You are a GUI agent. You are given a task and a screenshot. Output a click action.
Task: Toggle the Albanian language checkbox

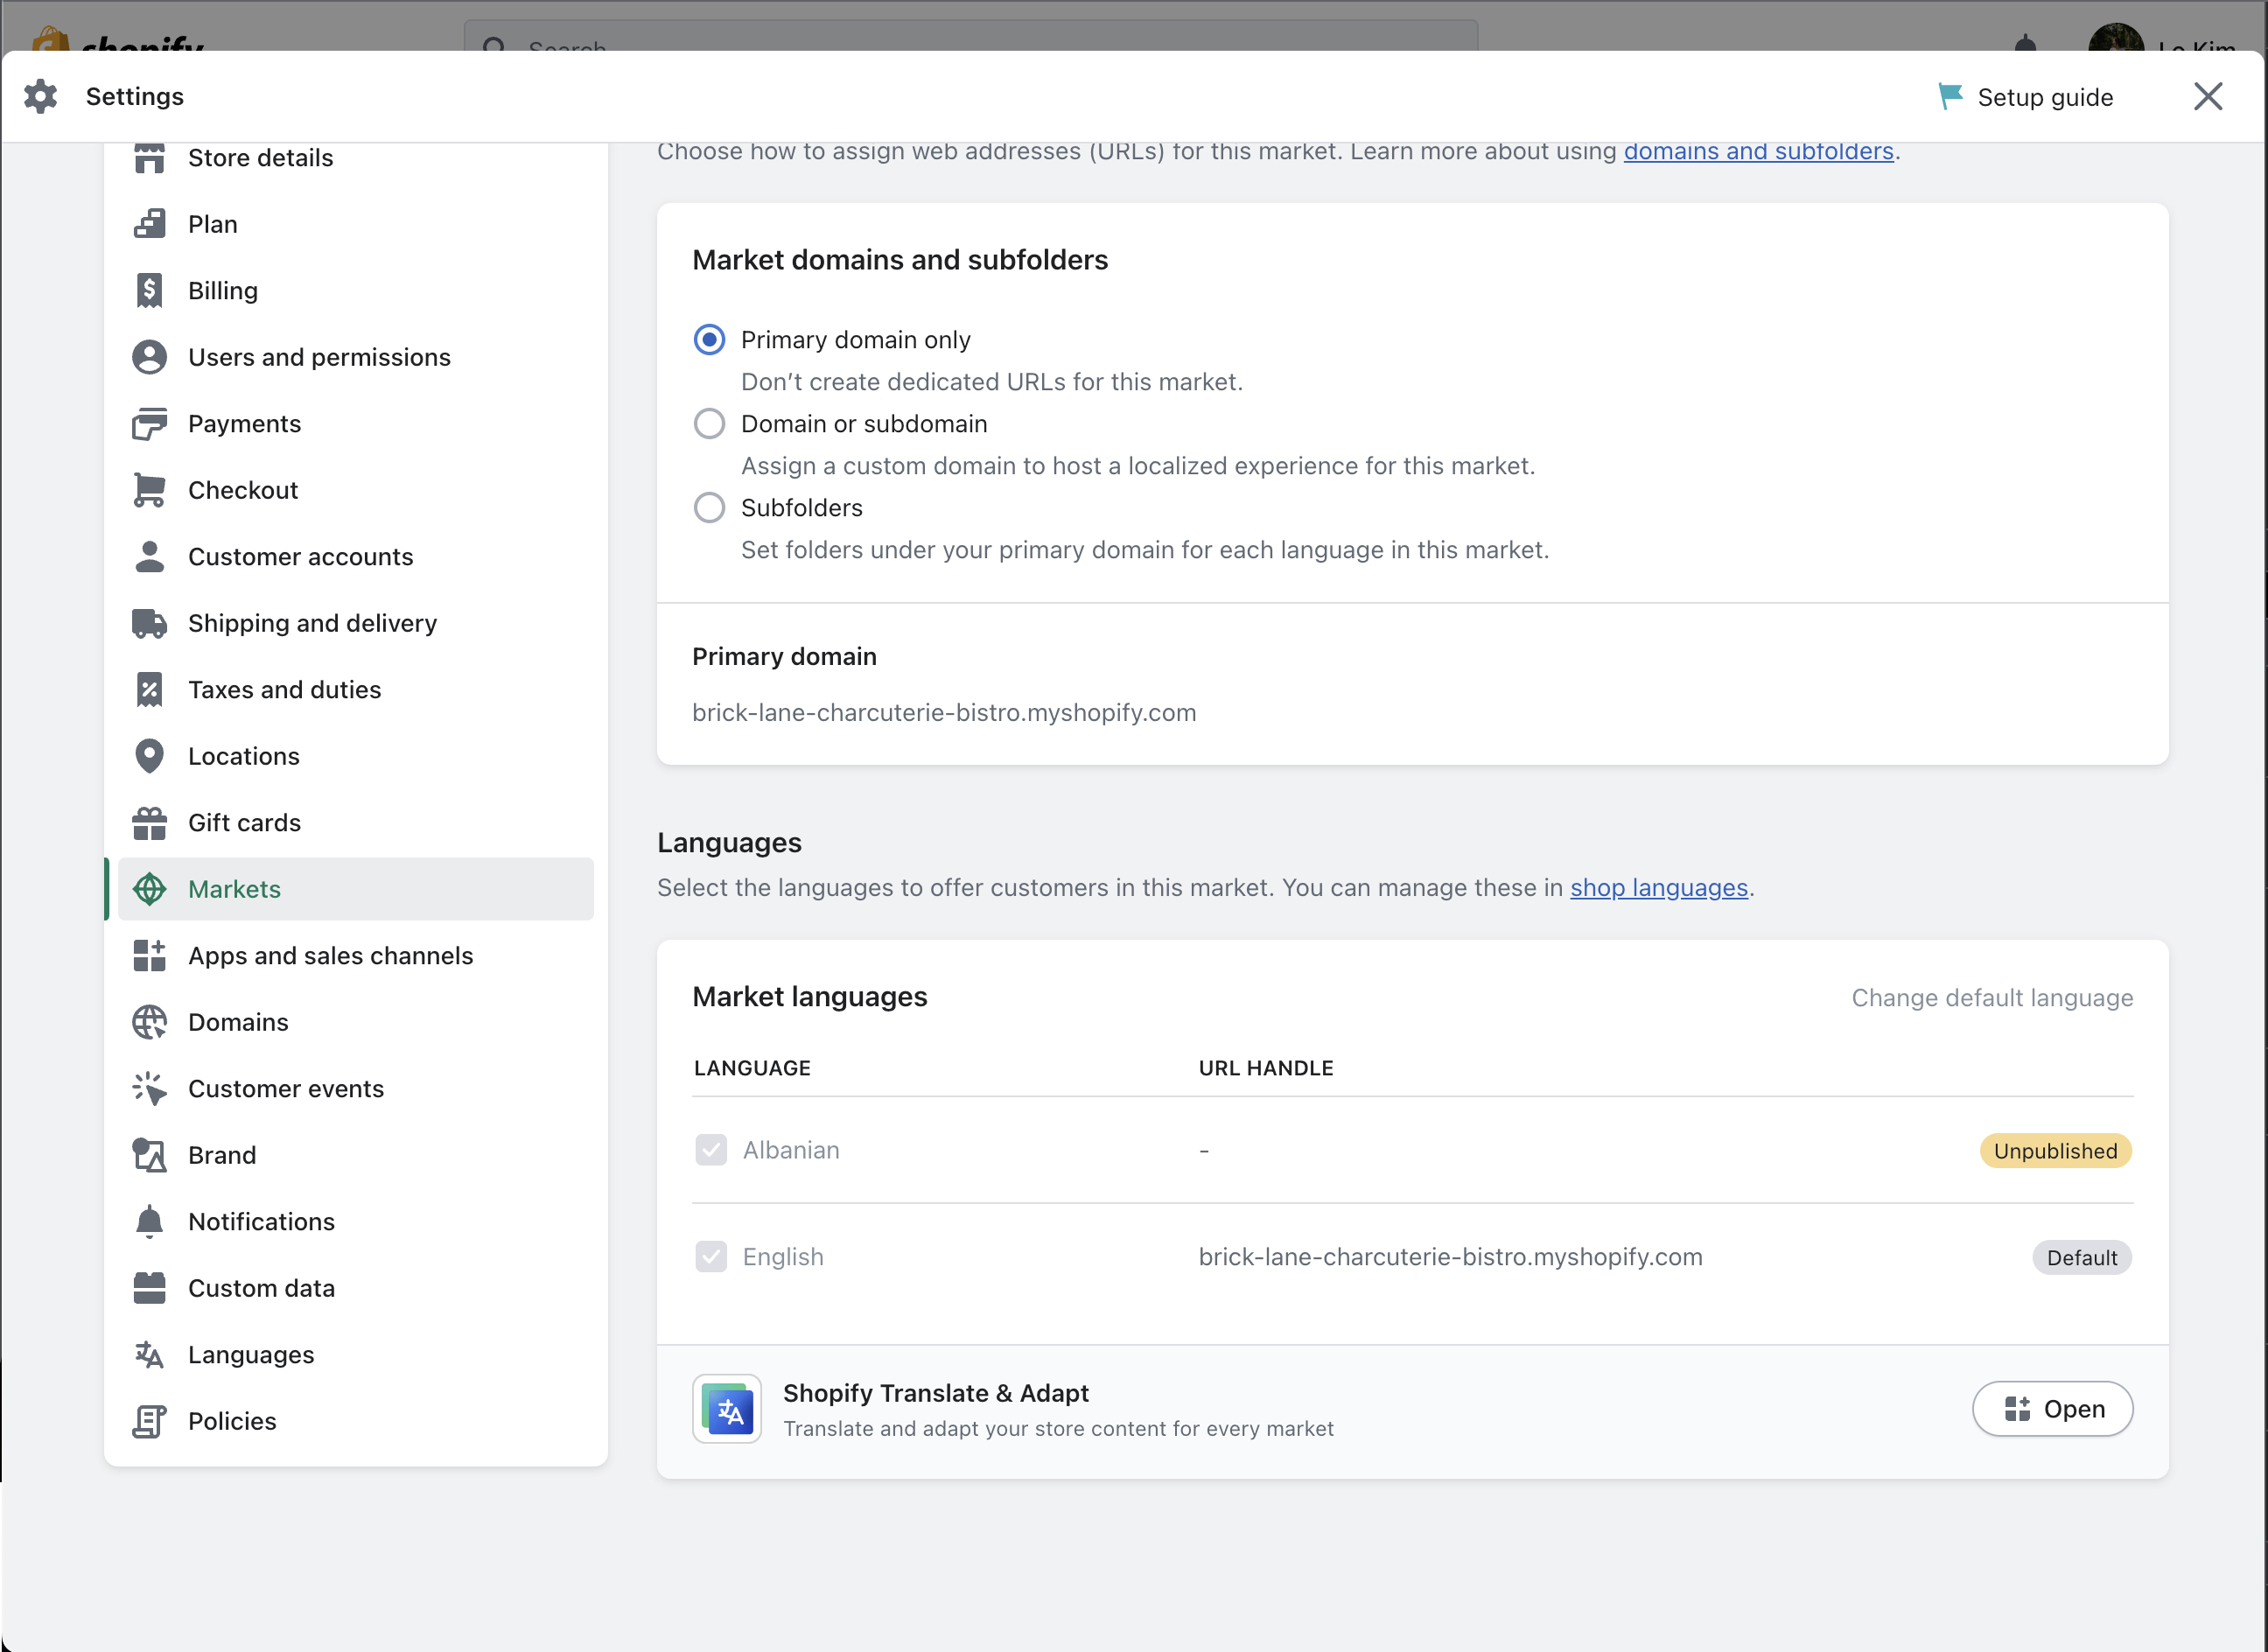click(711, 1150)
